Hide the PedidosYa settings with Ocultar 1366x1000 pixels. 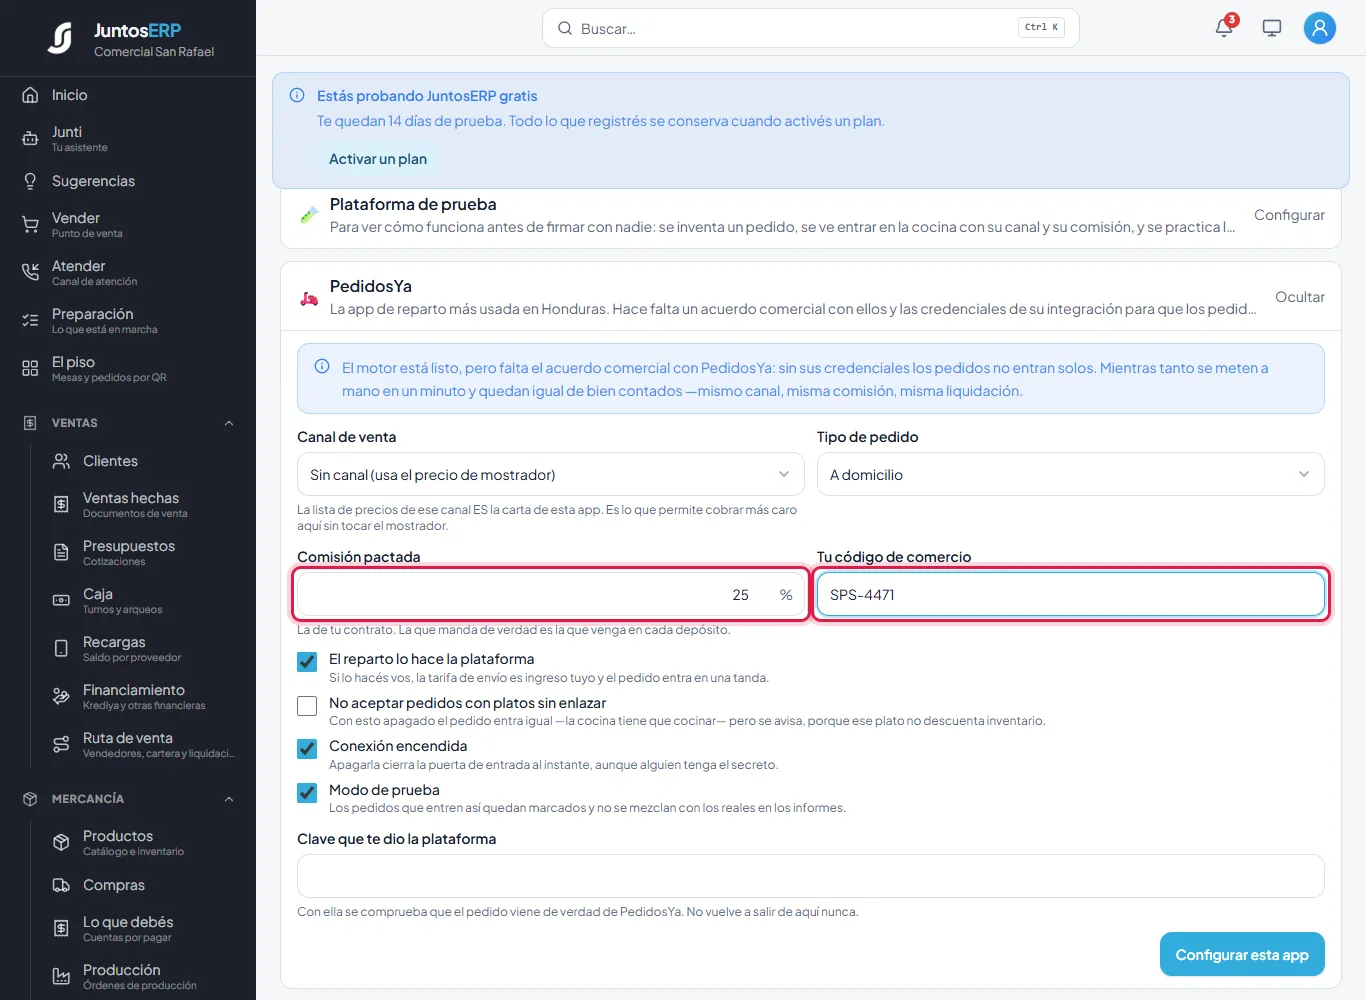(1300, 297)
